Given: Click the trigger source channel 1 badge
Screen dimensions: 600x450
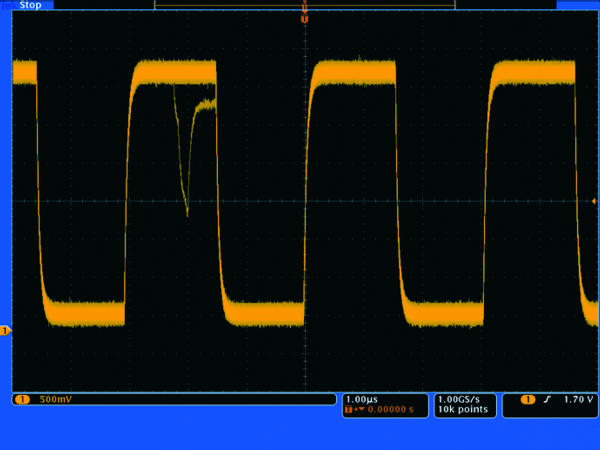Looking at the screenshot, I should point(526,399).
